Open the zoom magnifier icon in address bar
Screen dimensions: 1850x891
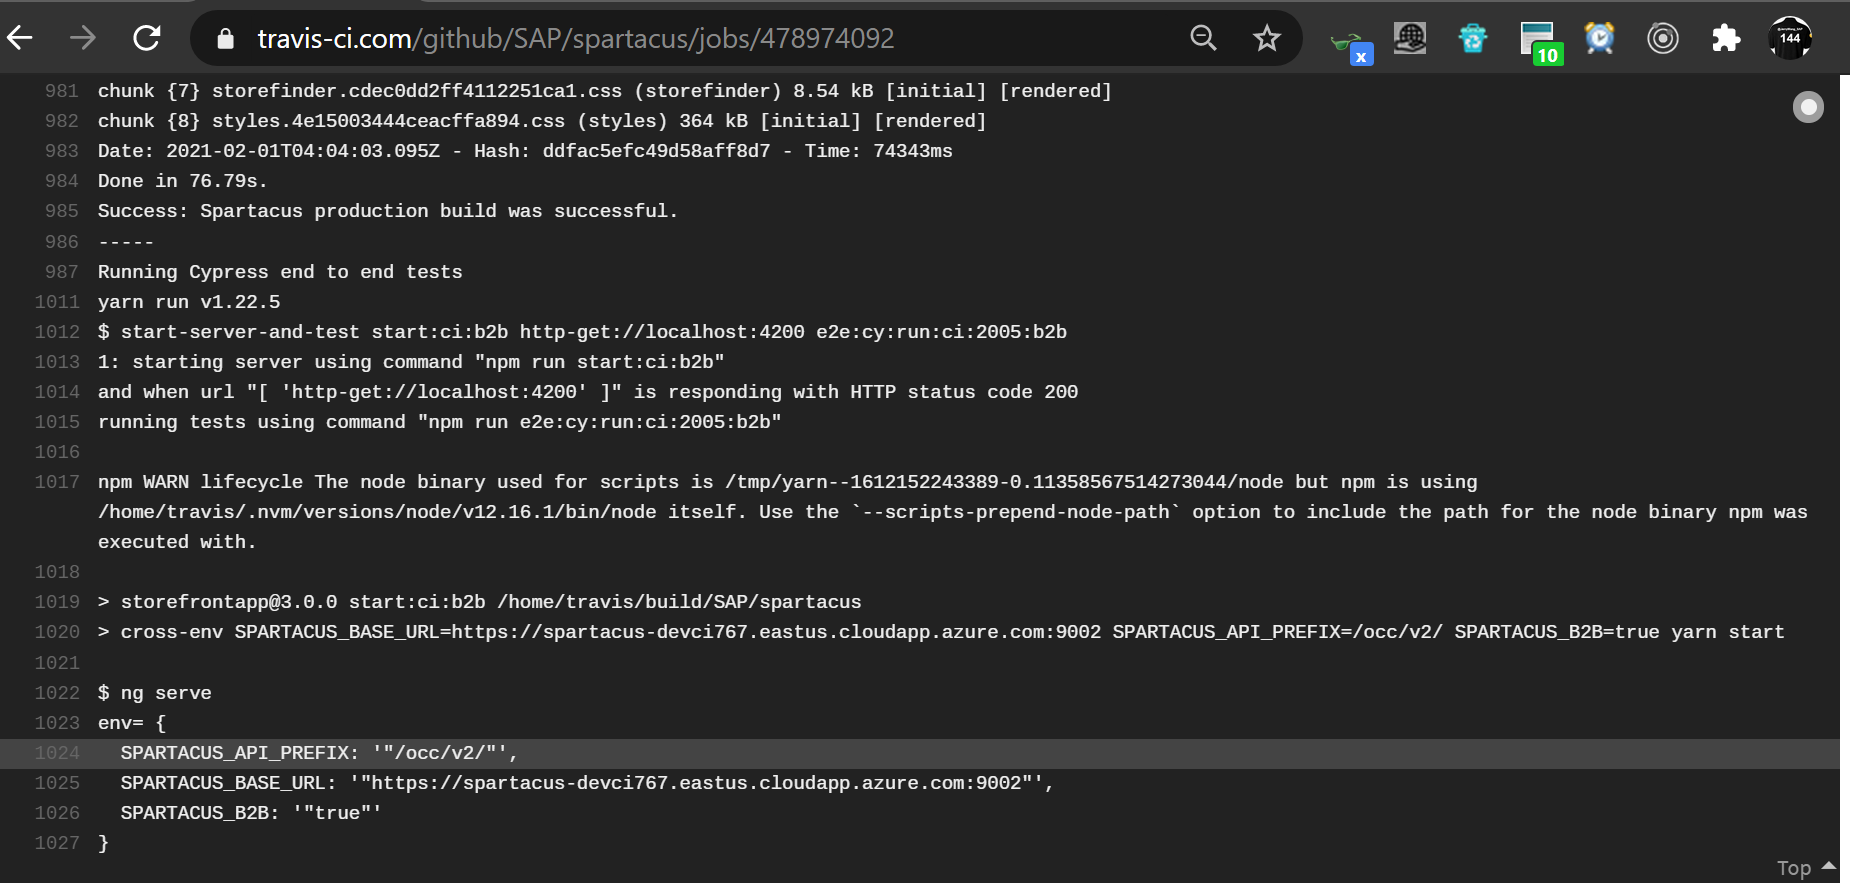1204,39
